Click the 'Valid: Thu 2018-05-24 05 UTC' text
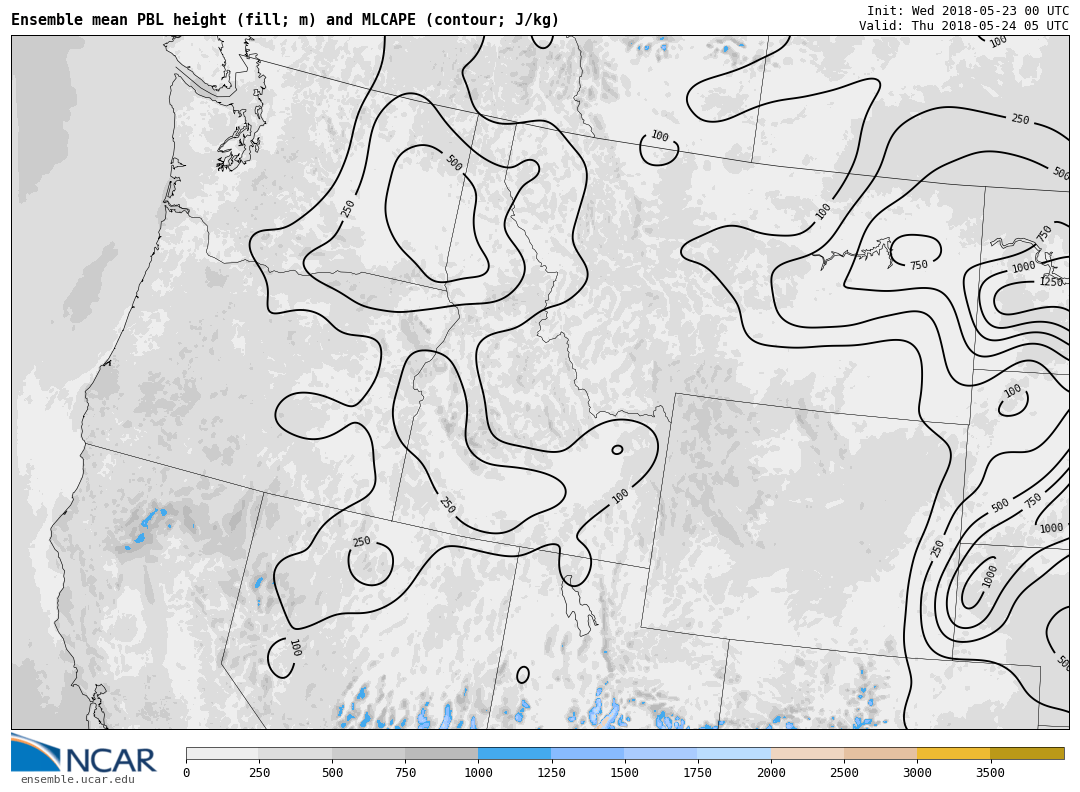Image resolution: width=1080 pixels, height=792 pixels. point(964,25)
